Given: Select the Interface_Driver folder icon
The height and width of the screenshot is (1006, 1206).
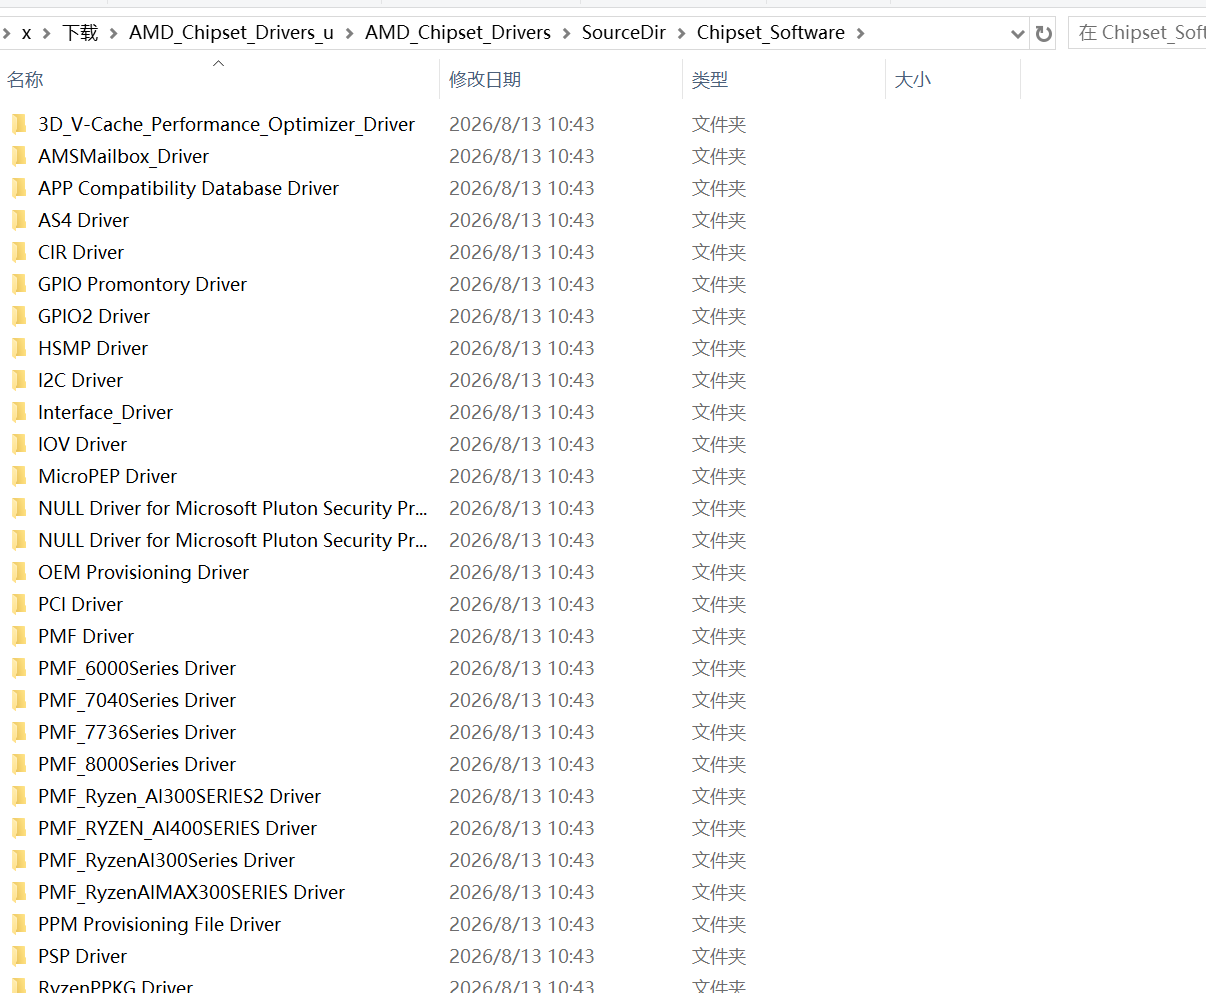Looking at the screenshot, I should point(19,412).
